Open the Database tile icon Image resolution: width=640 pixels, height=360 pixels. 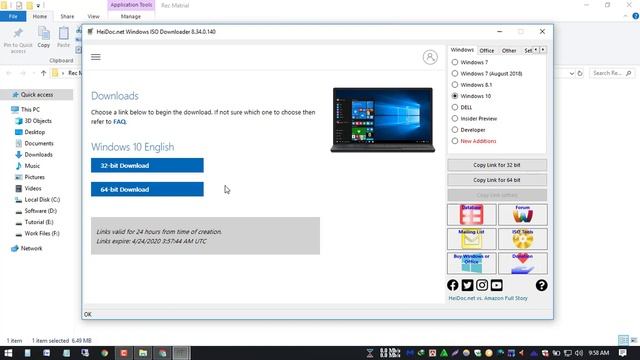[x=471, y=215]
